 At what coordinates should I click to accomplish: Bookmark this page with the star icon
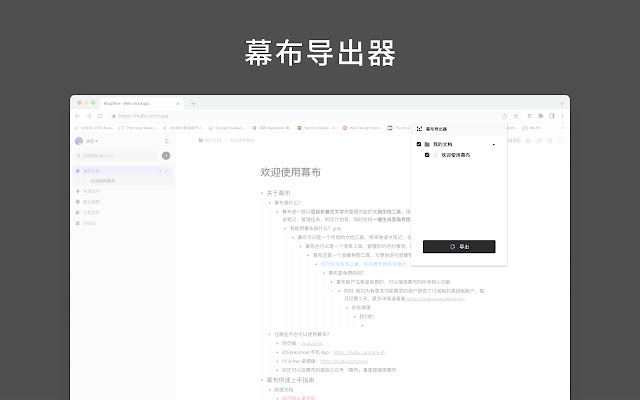coord(516,116)
